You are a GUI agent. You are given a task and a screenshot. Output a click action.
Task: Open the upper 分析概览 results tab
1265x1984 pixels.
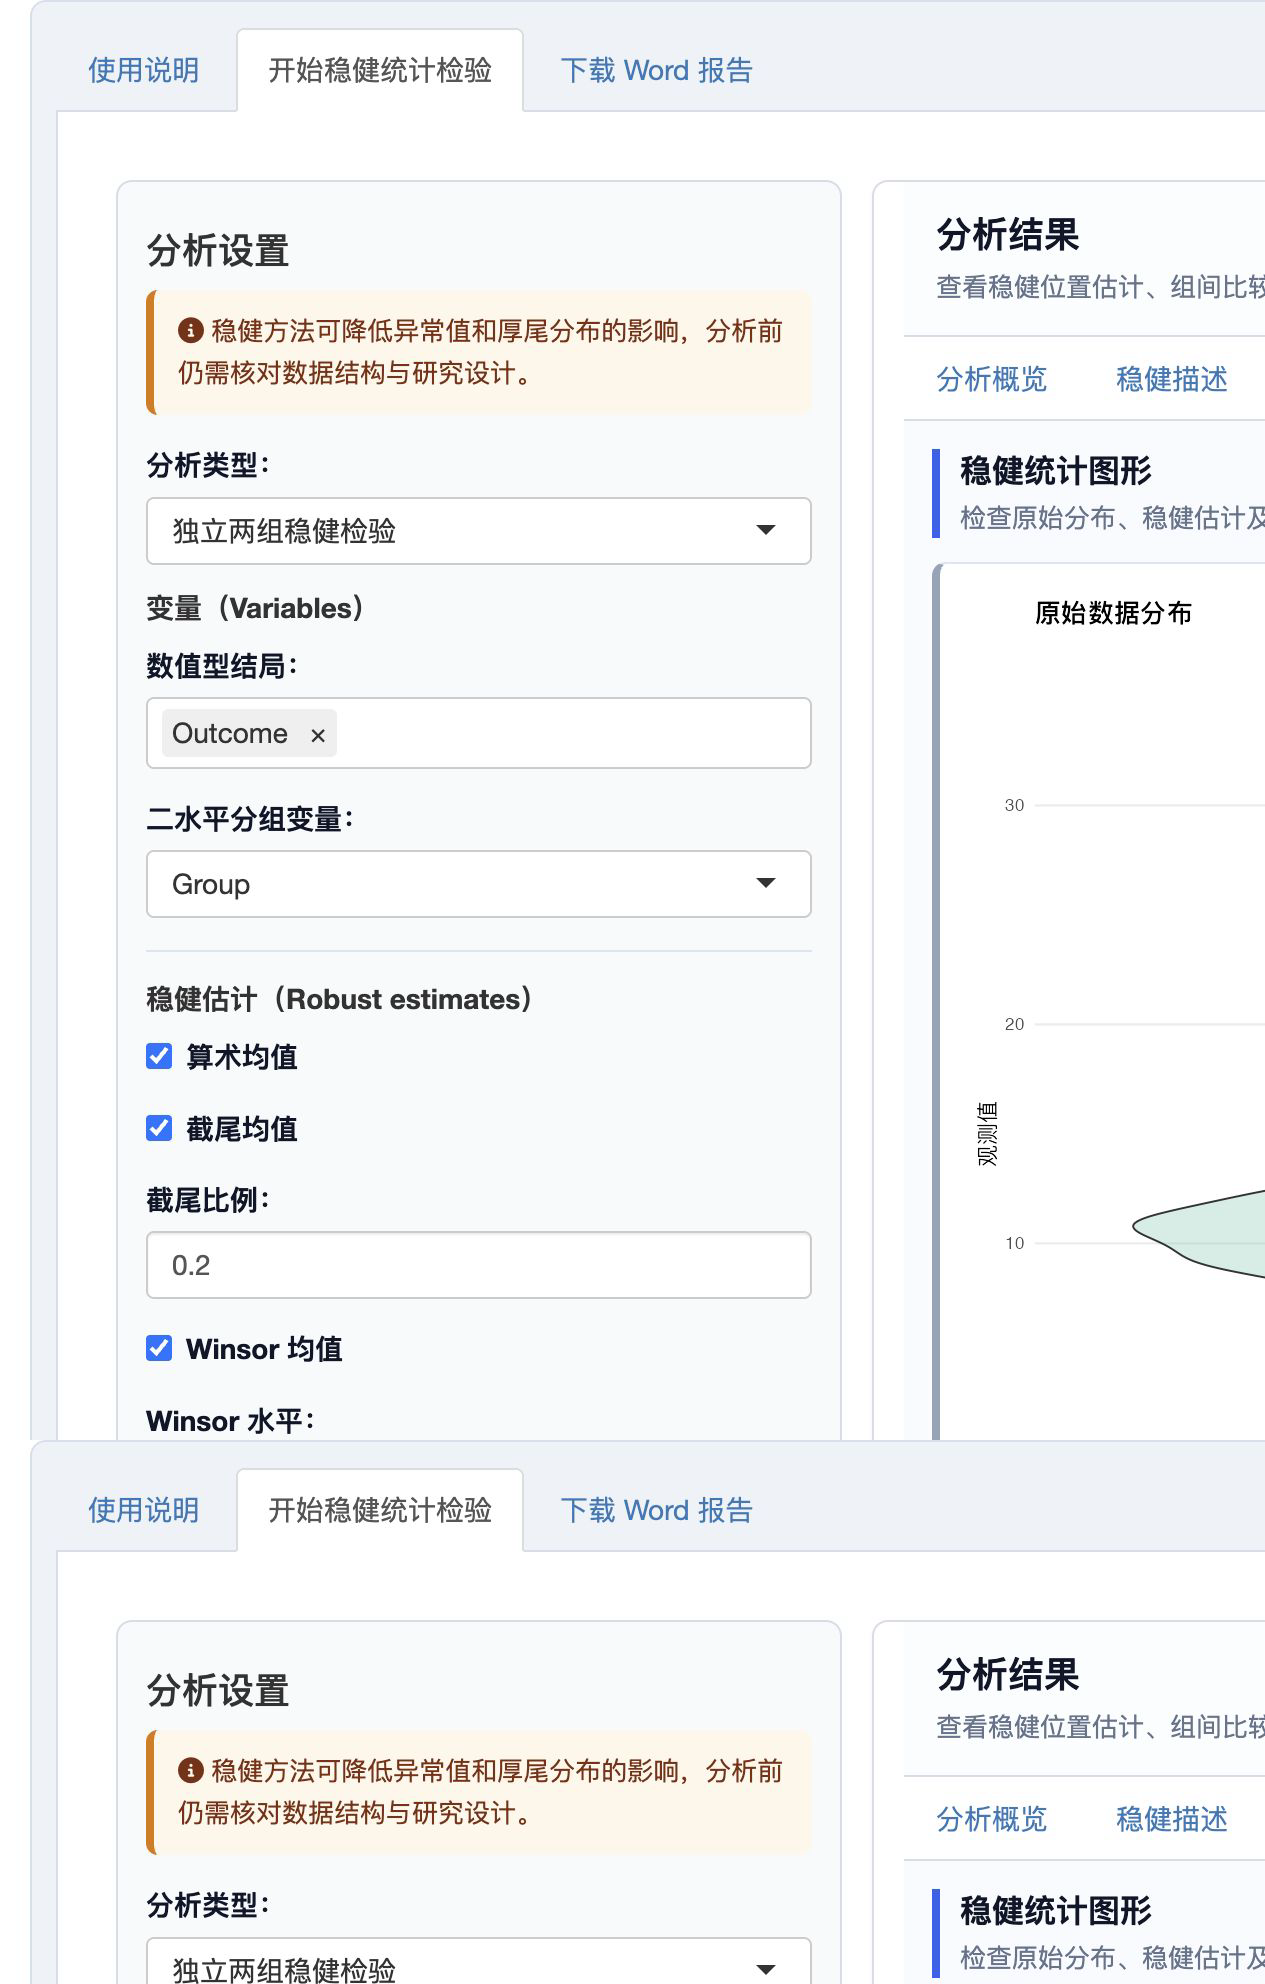(991, 379)
